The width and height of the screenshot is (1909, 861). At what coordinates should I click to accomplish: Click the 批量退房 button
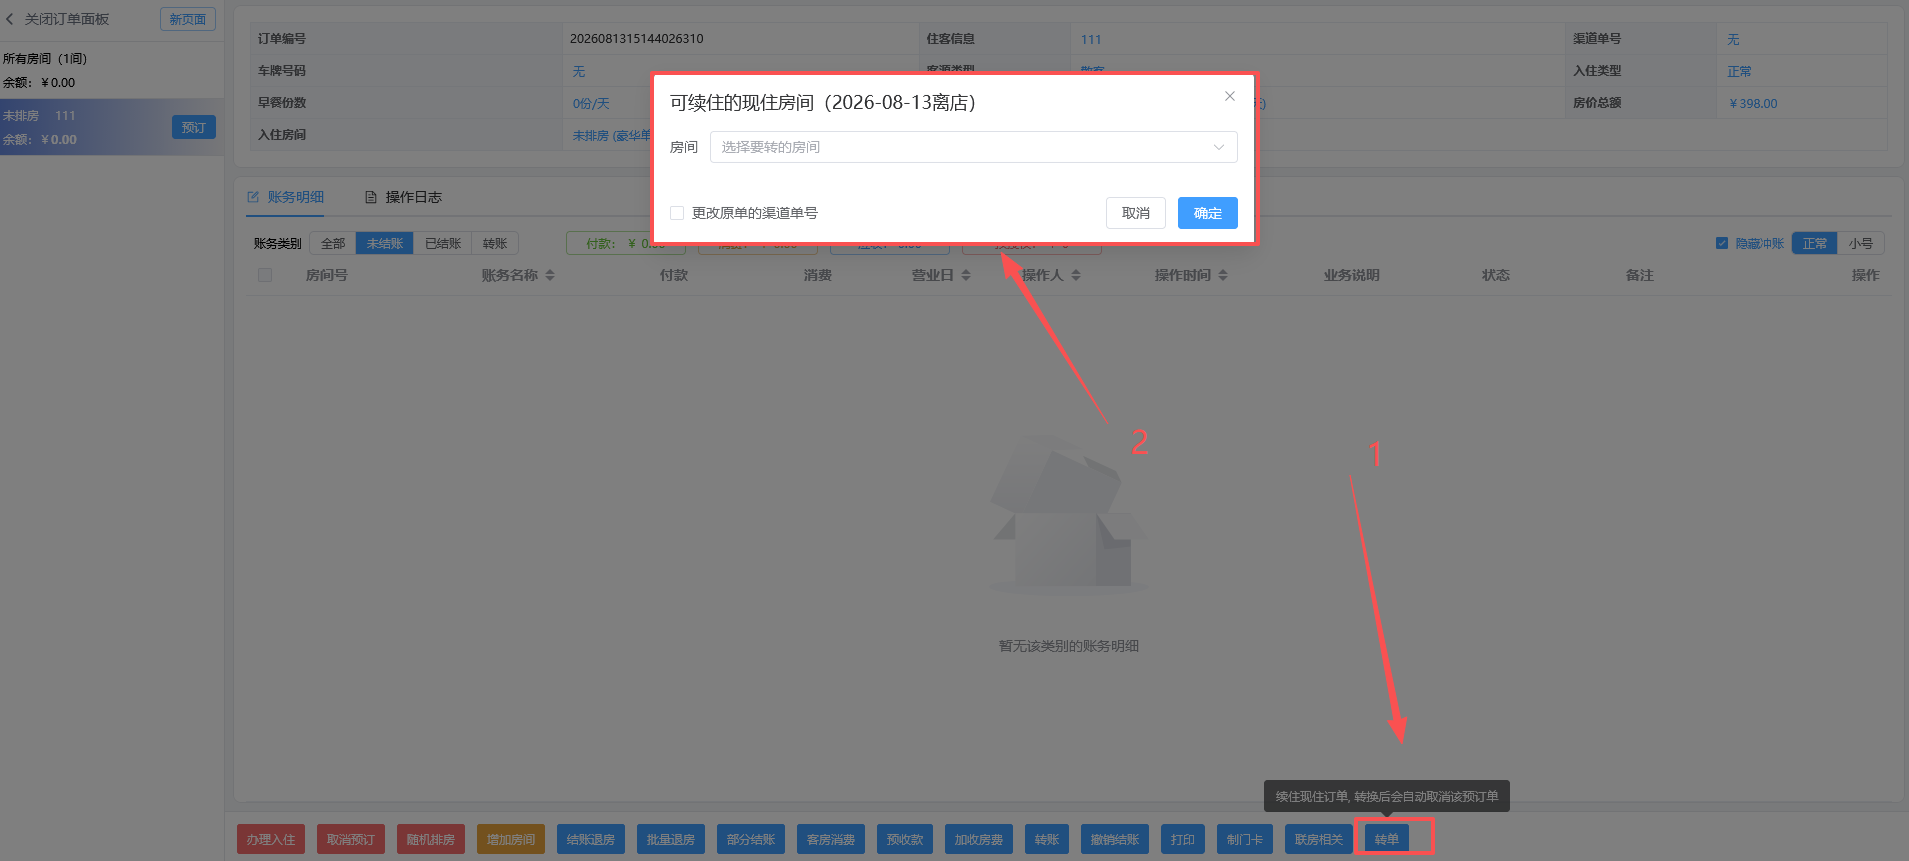[x=671, y=839]
